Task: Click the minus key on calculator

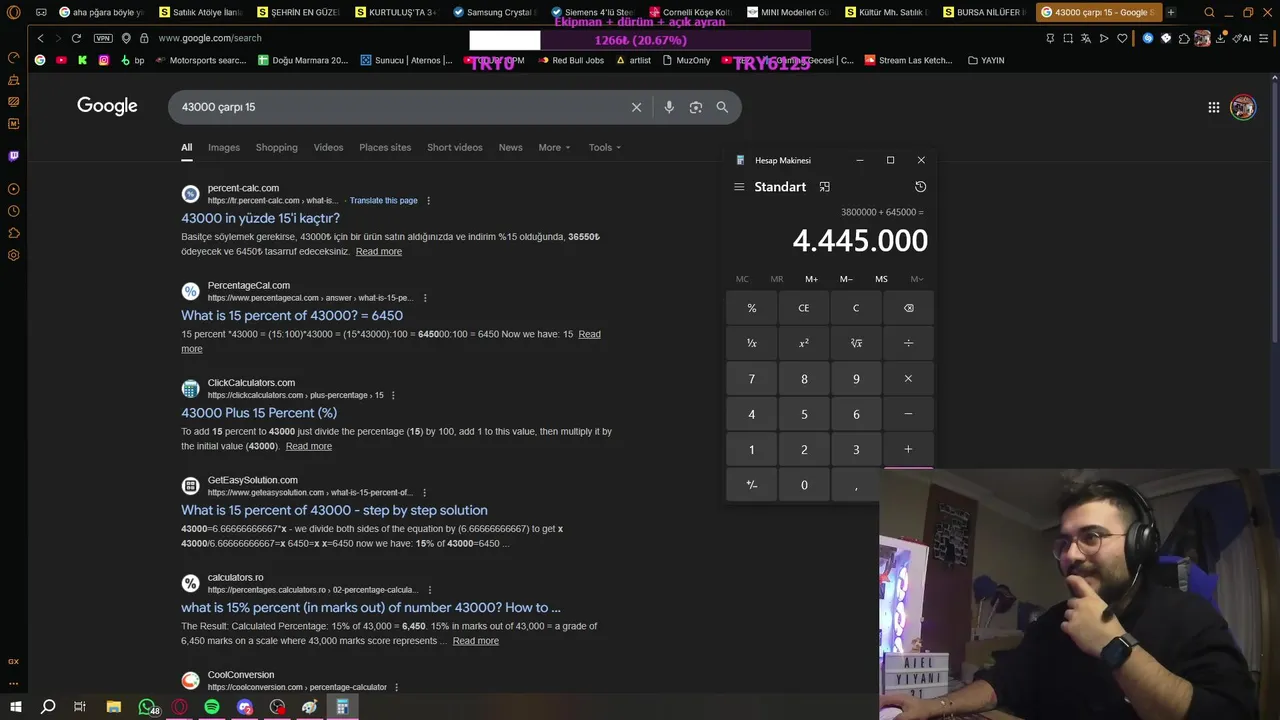Action: click(x=908, y=414)
